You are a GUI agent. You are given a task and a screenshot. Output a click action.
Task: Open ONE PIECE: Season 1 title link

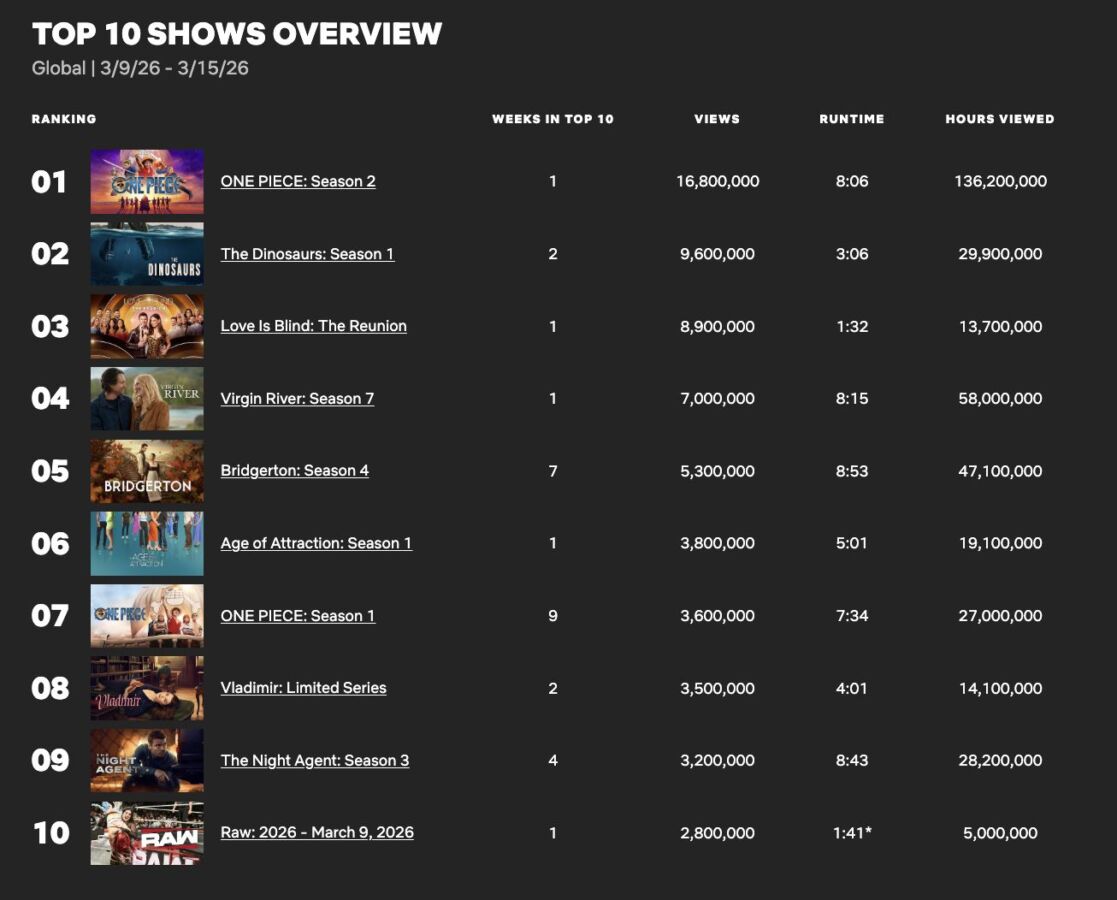coord(297,616)
